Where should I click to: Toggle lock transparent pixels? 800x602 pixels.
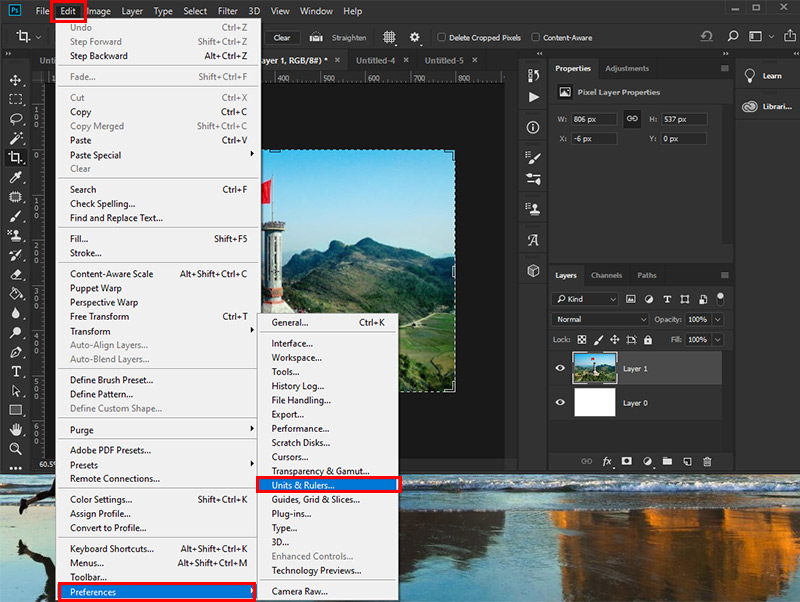coord(582,340)
